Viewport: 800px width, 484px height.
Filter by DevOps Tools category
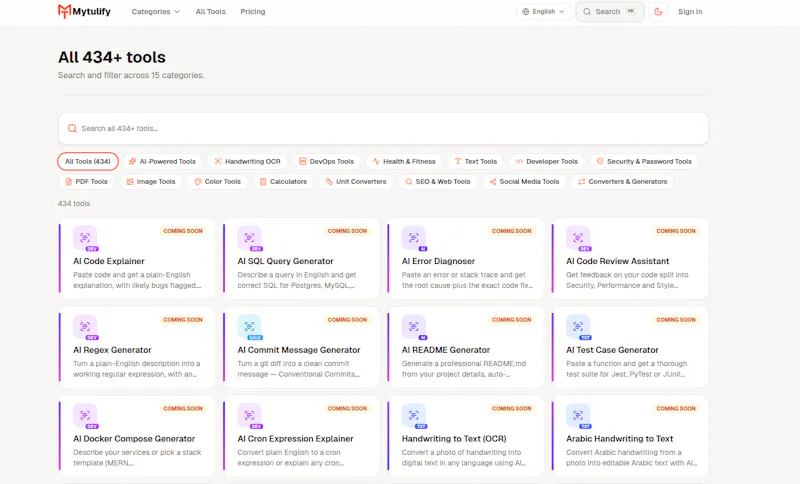point(327,161)
